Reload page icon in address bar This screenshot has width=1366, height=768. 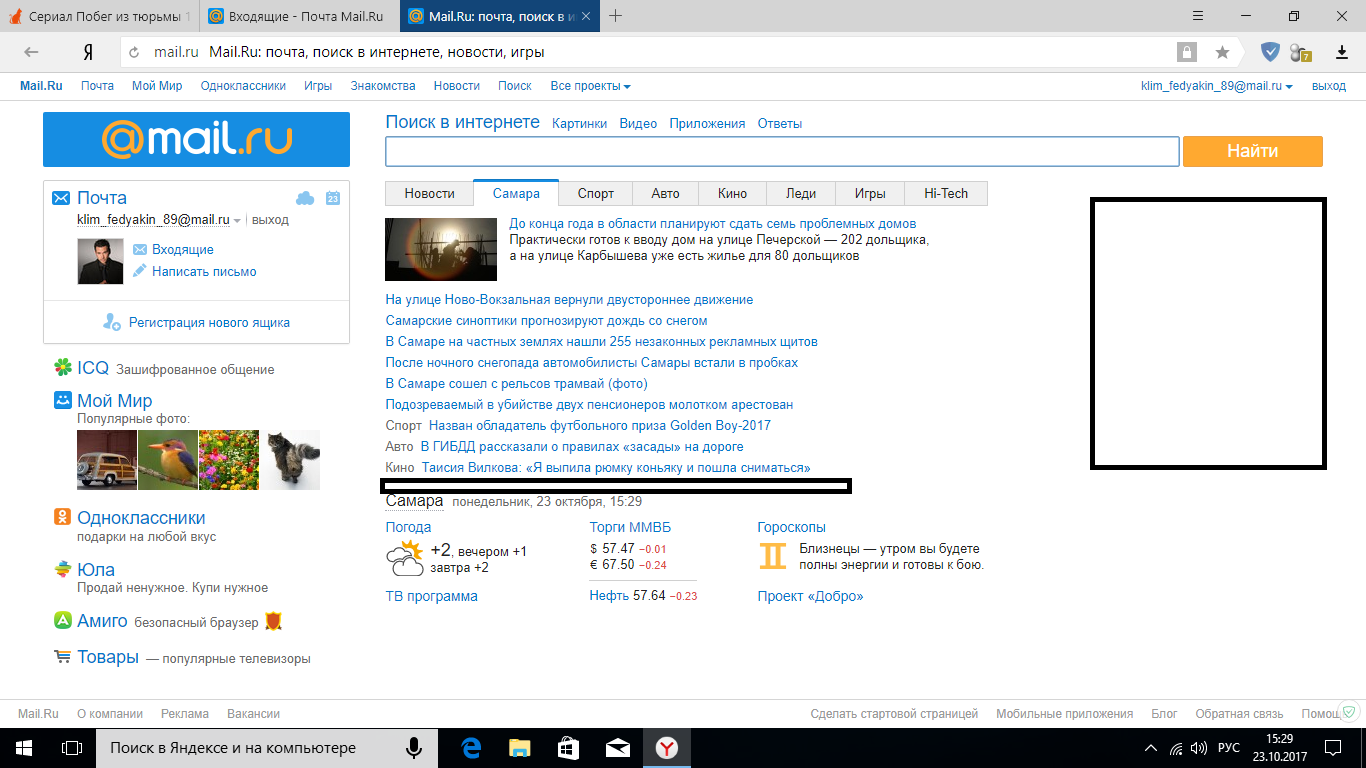(133, 52)
